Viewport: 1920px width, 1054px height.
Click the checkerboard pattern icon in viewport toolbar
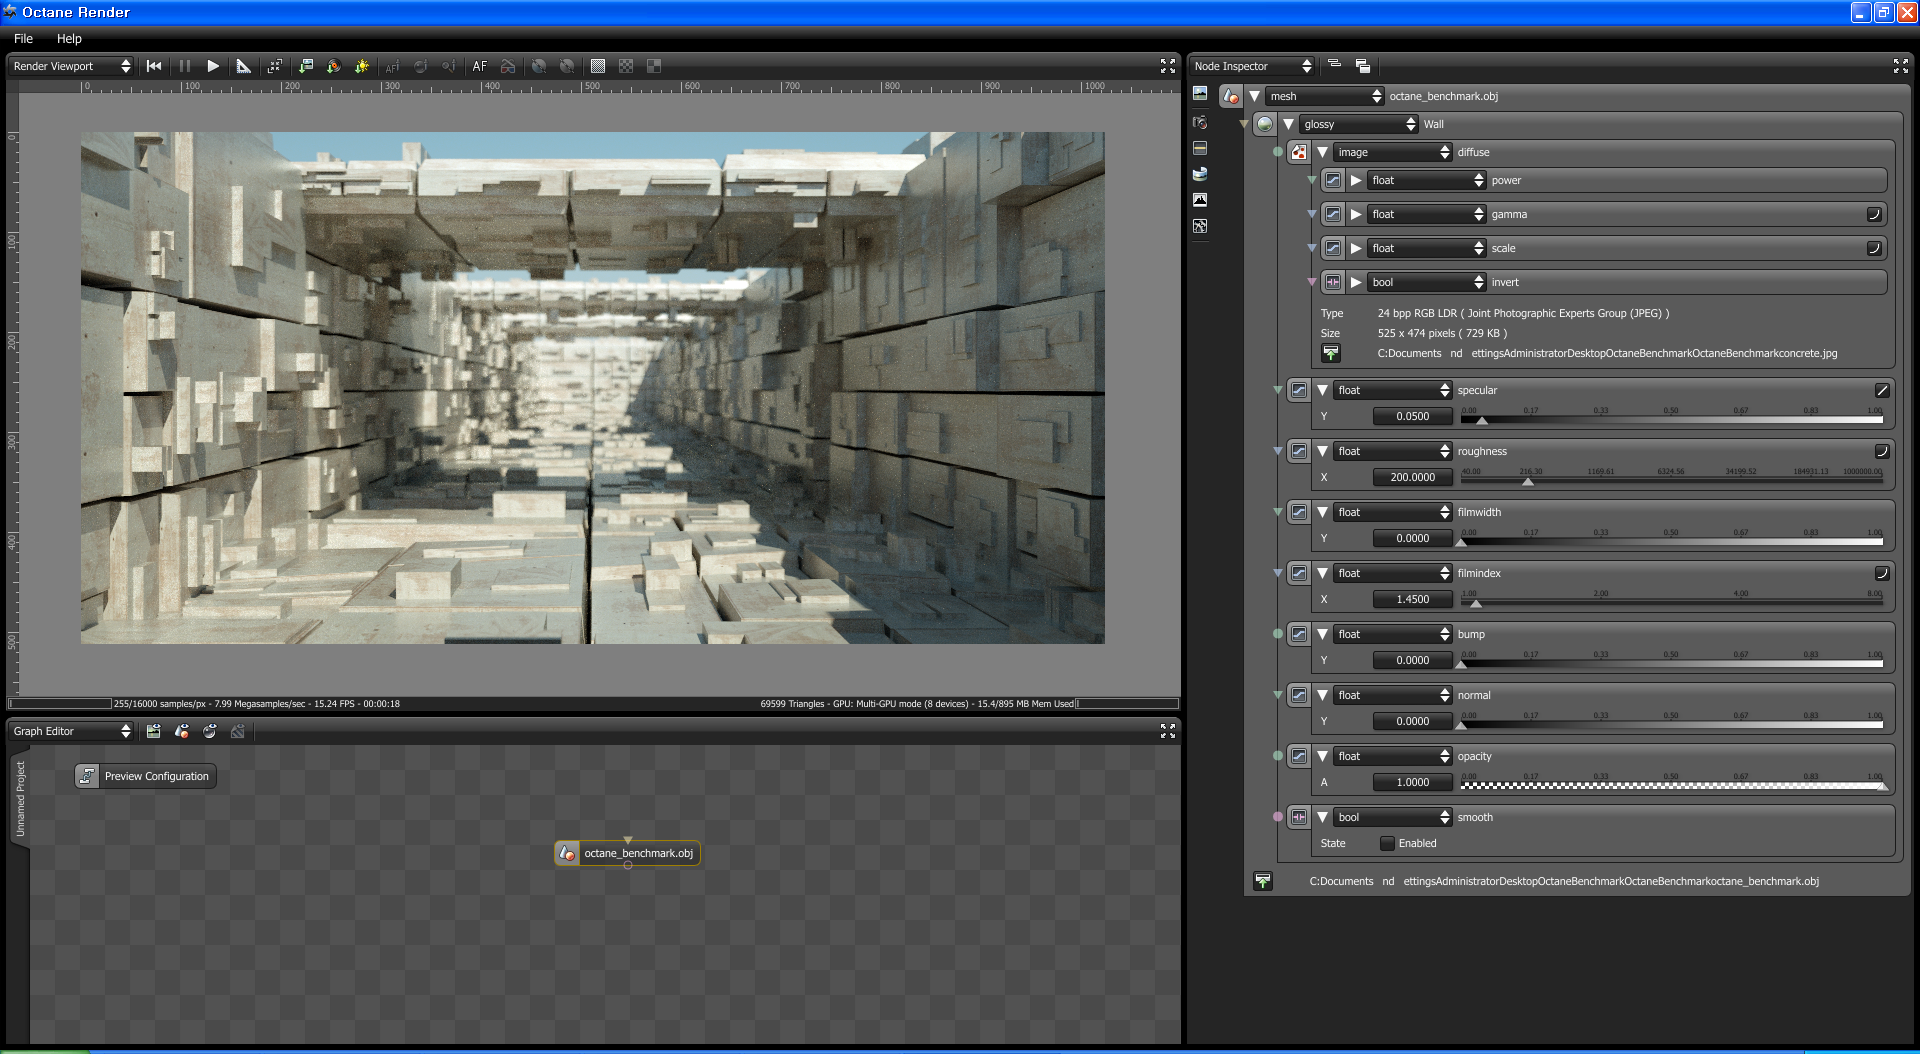[626, 66]
